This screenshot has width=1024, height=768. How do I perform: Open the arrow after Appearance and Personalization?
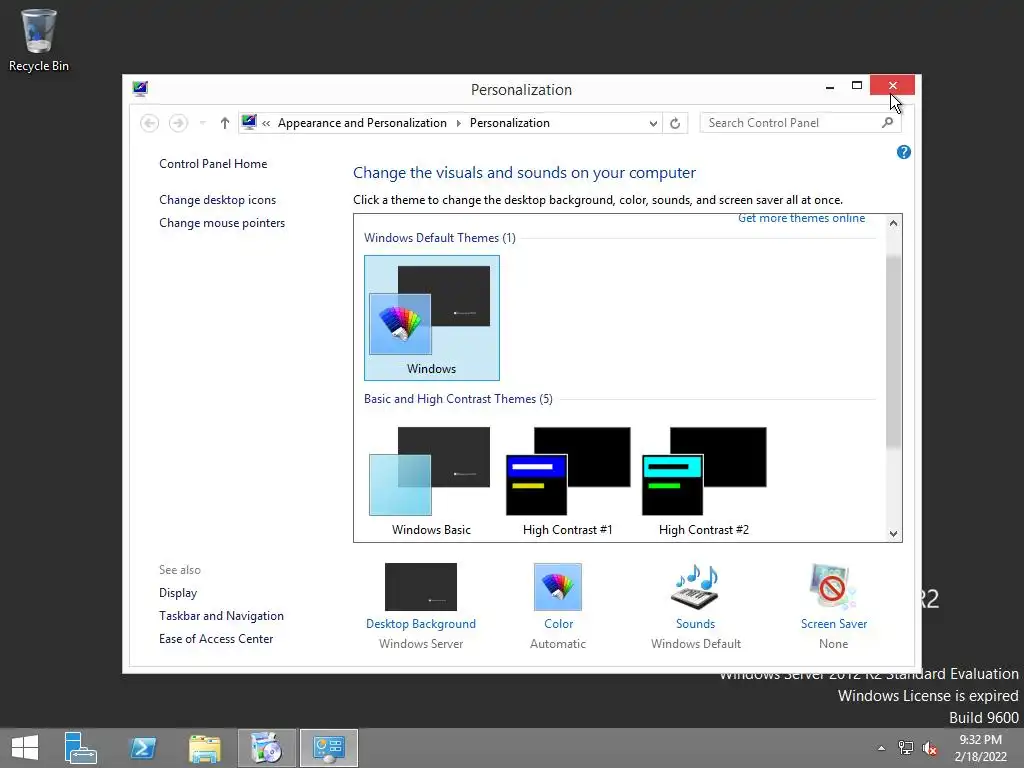458,123
